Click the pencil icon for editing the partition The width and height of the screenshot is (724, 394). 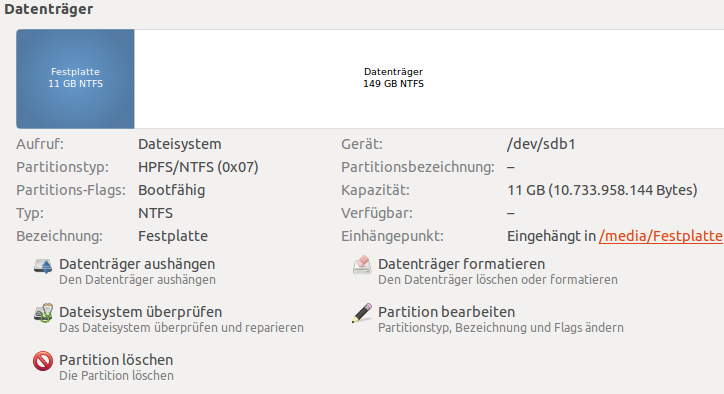[x=362, y=313]
